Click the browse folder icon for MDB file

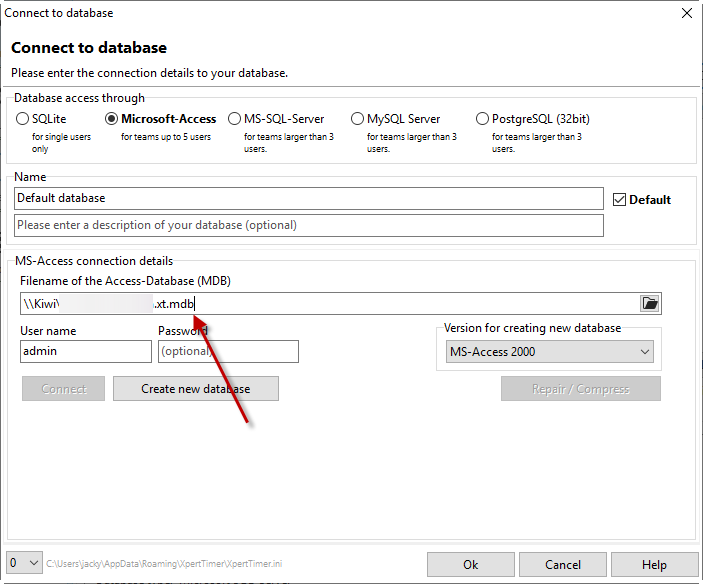coord(650,304)
